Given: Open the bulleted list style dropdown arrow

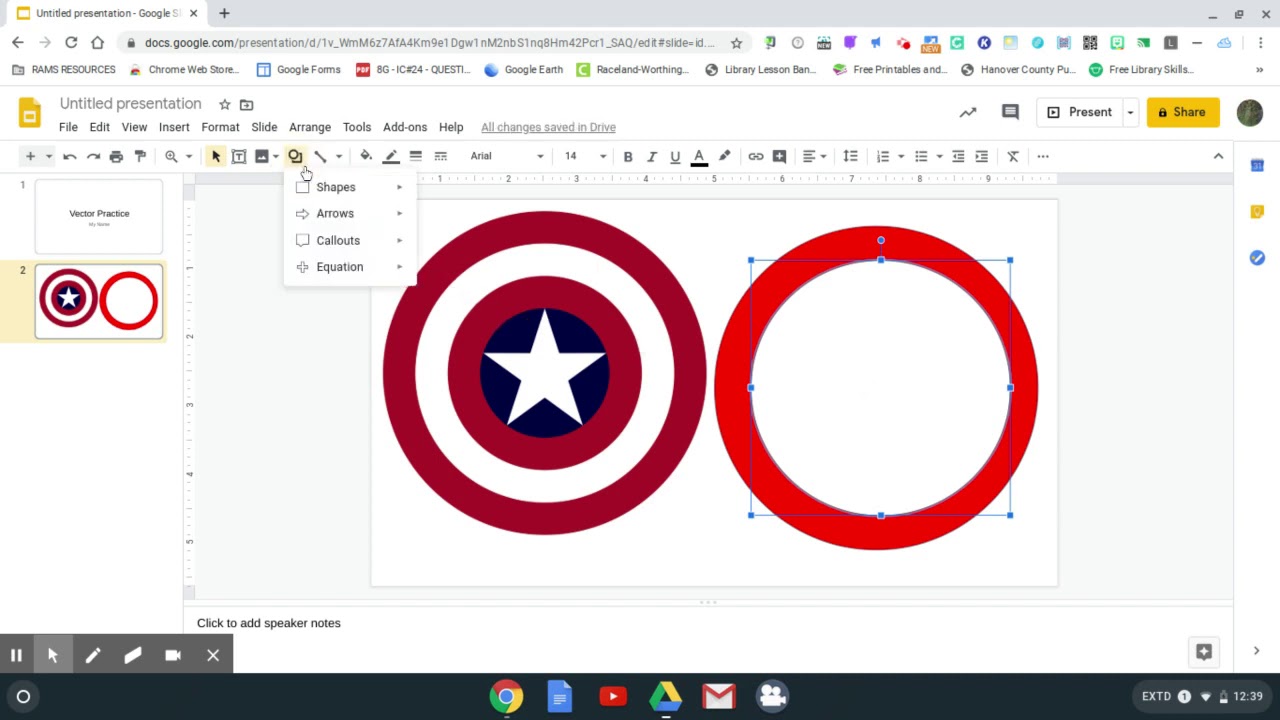Looking at the screenshot, I should [x=939, y=156].
